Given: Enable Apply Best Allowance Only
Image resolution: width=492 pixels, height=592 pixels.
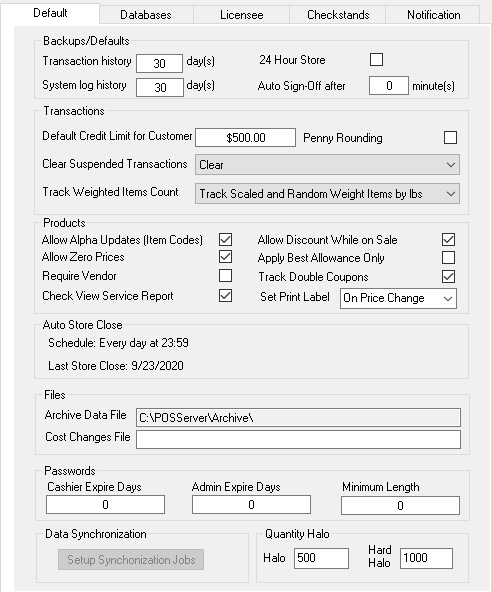Looking at the screenshot, I should point(449,257).
